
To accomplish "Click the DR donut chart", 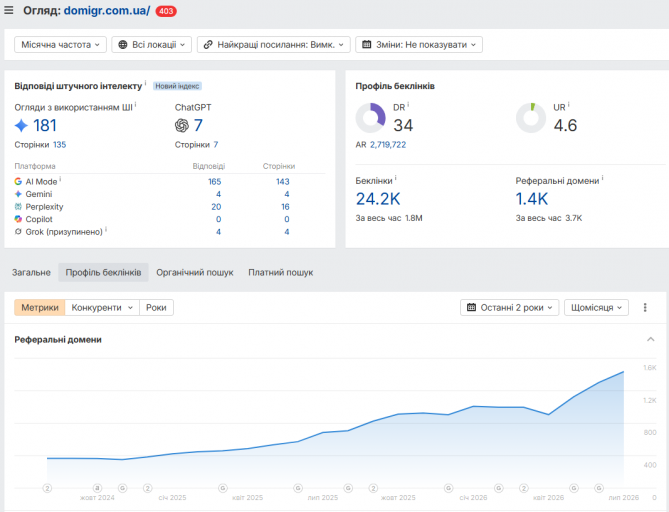I will [370, 118].
